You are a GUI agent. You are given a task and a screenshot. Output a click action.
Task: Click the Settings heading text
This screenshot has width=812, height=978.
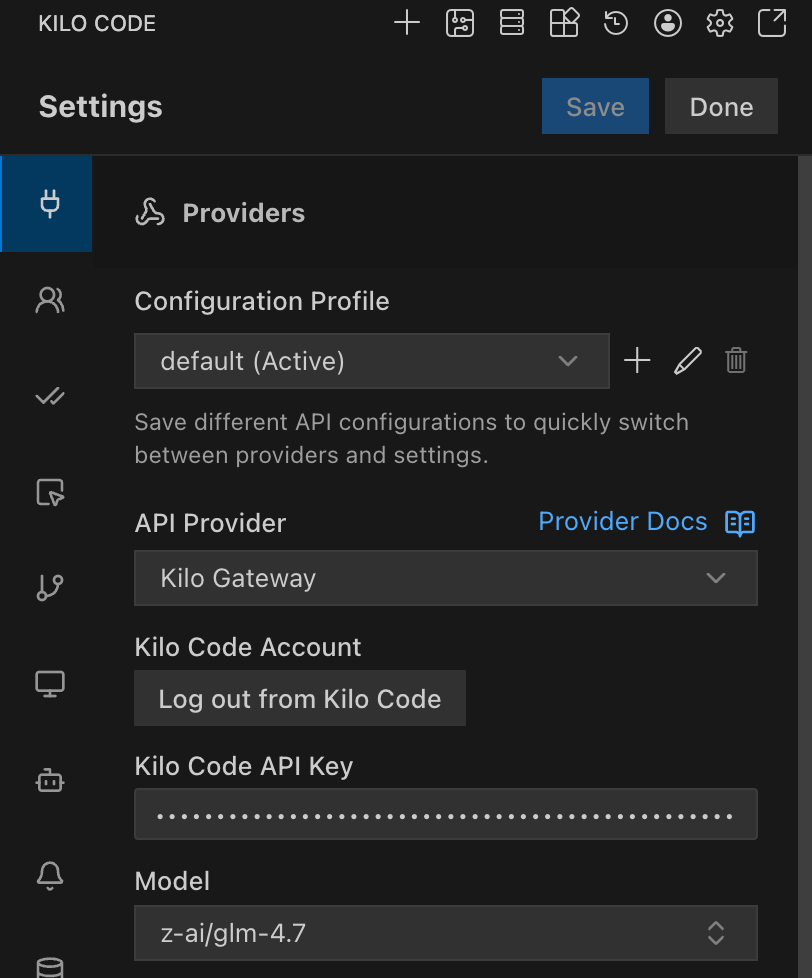pos(100,107)
